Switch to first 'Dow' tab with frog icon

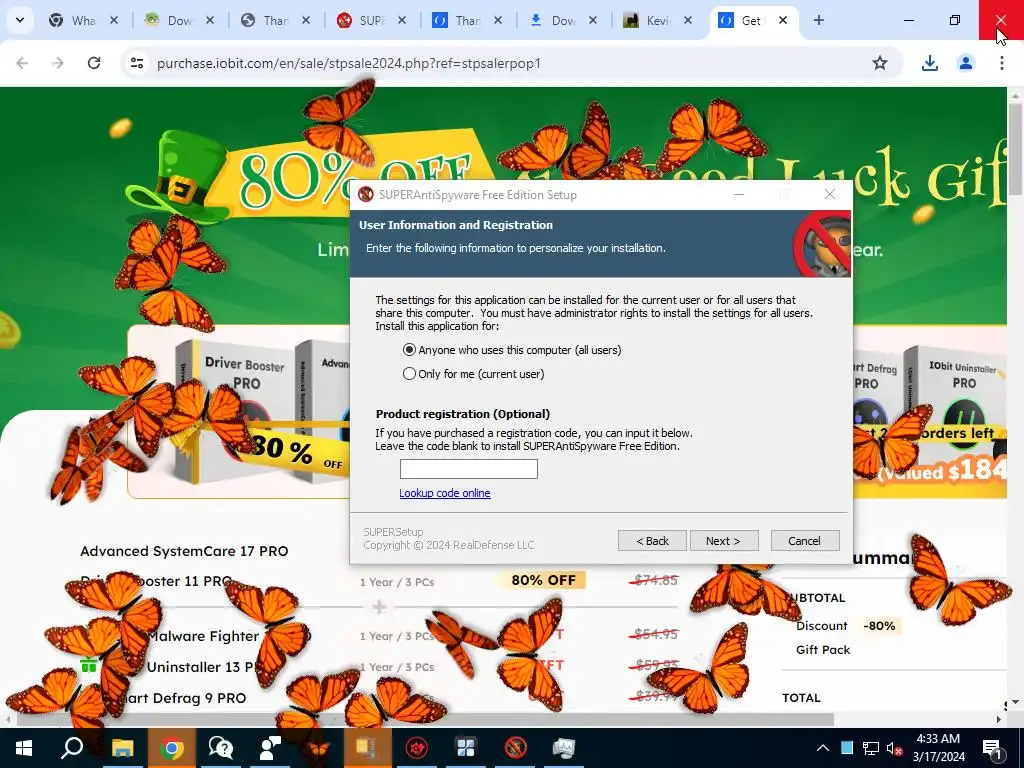(x=168, y=20)
